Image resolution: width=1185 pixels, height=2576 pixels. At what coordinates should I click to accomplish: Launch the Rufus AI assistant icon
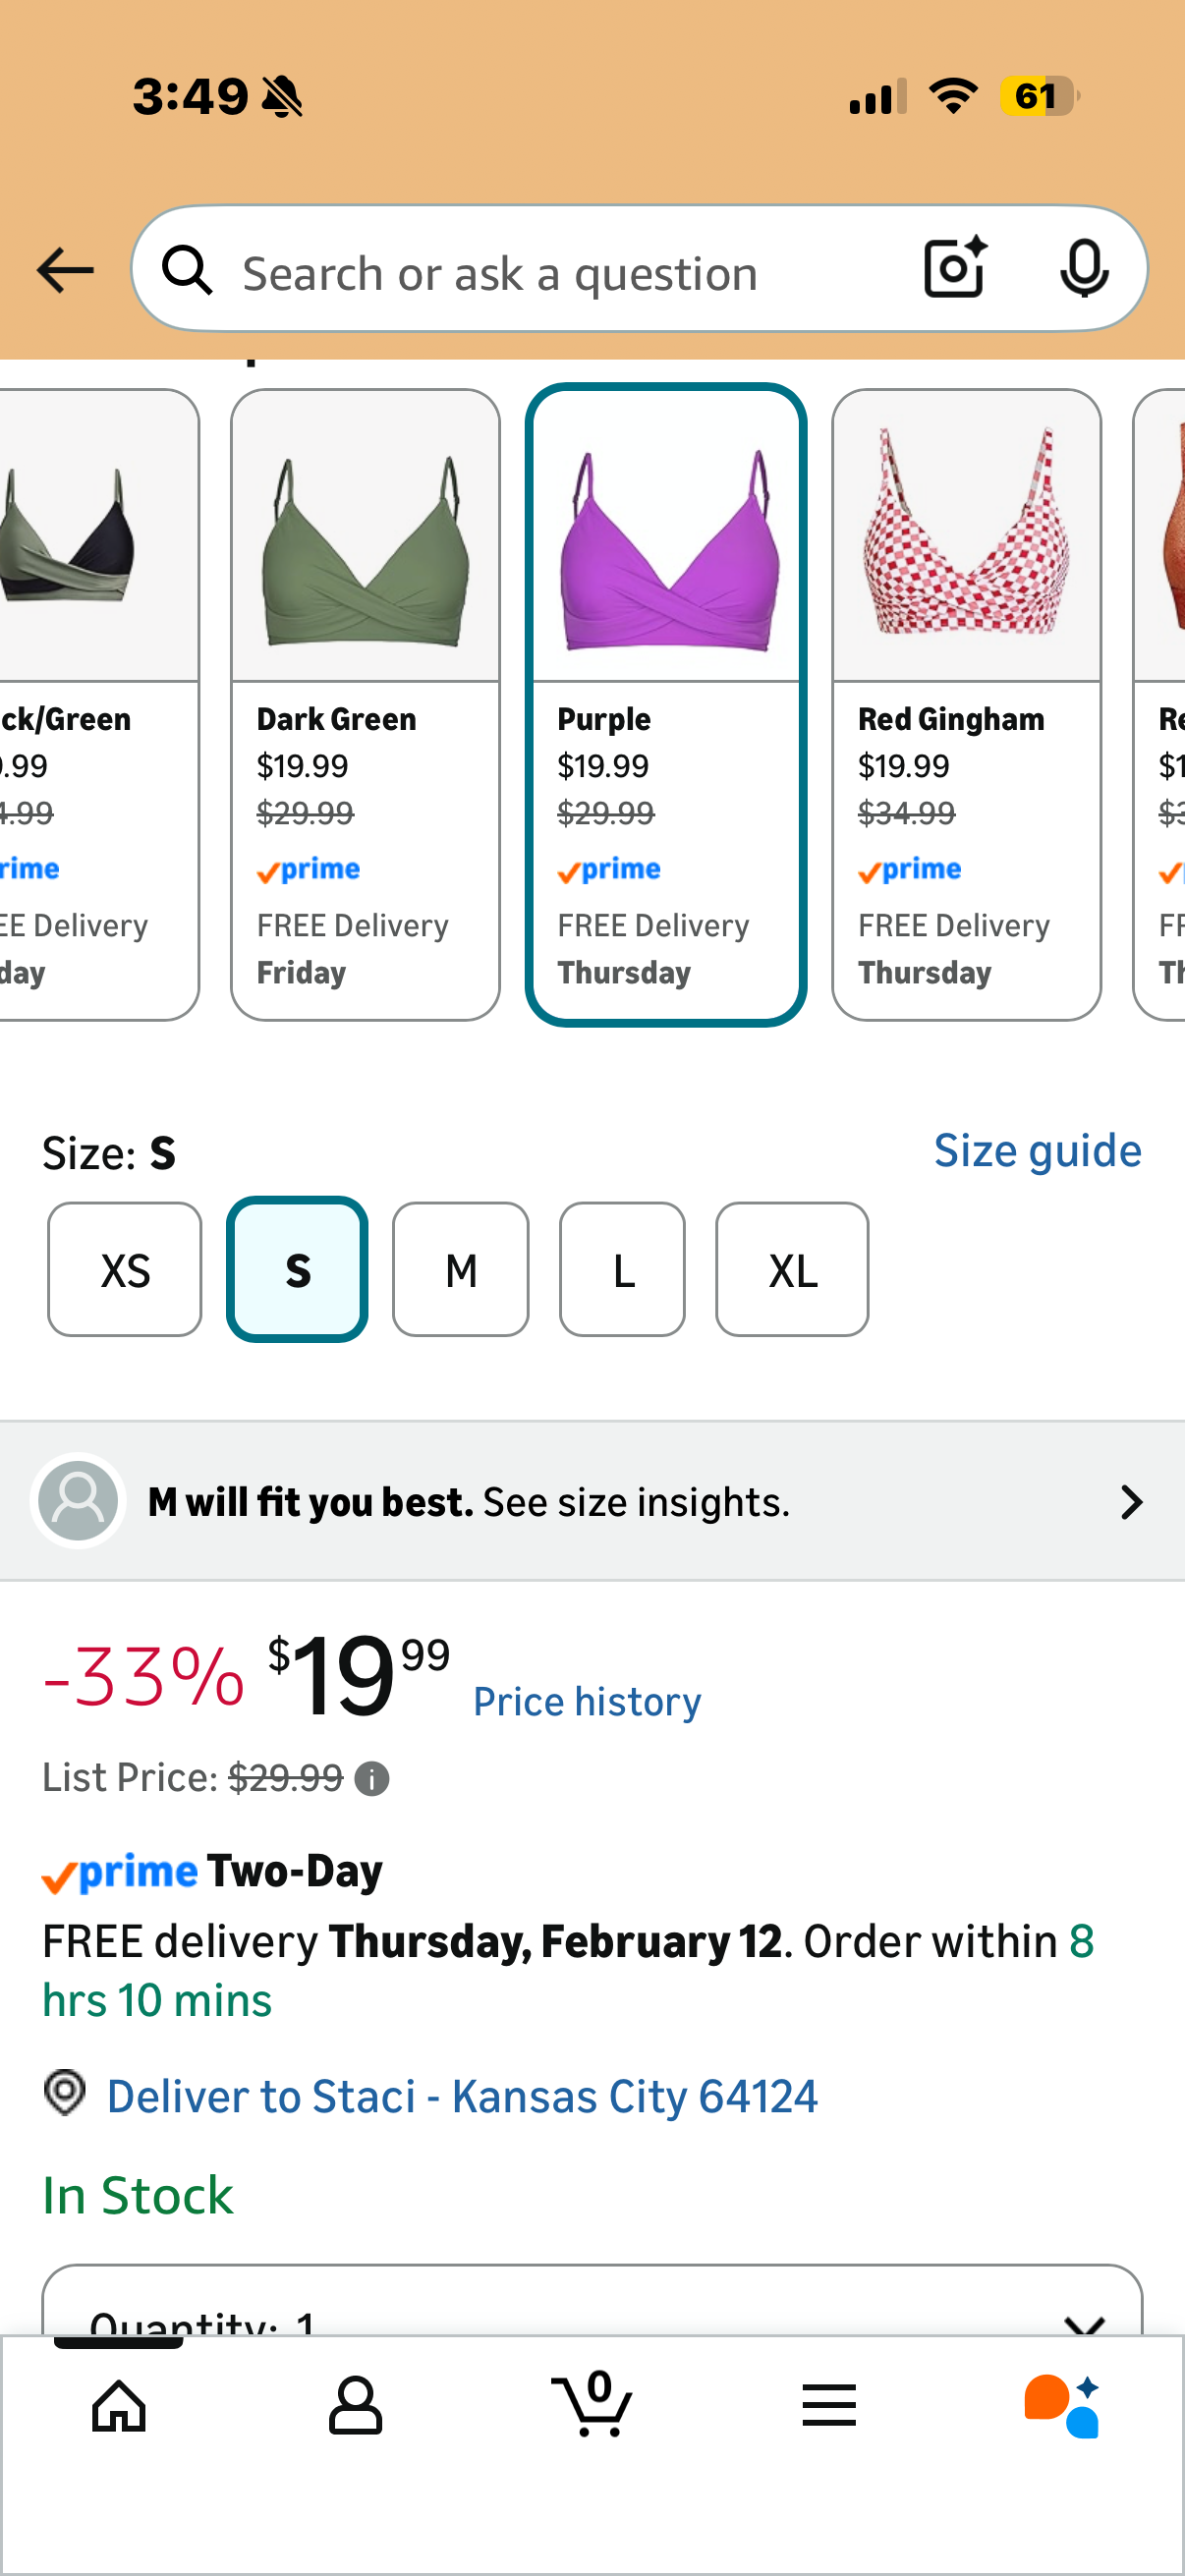point(1062,2405)
